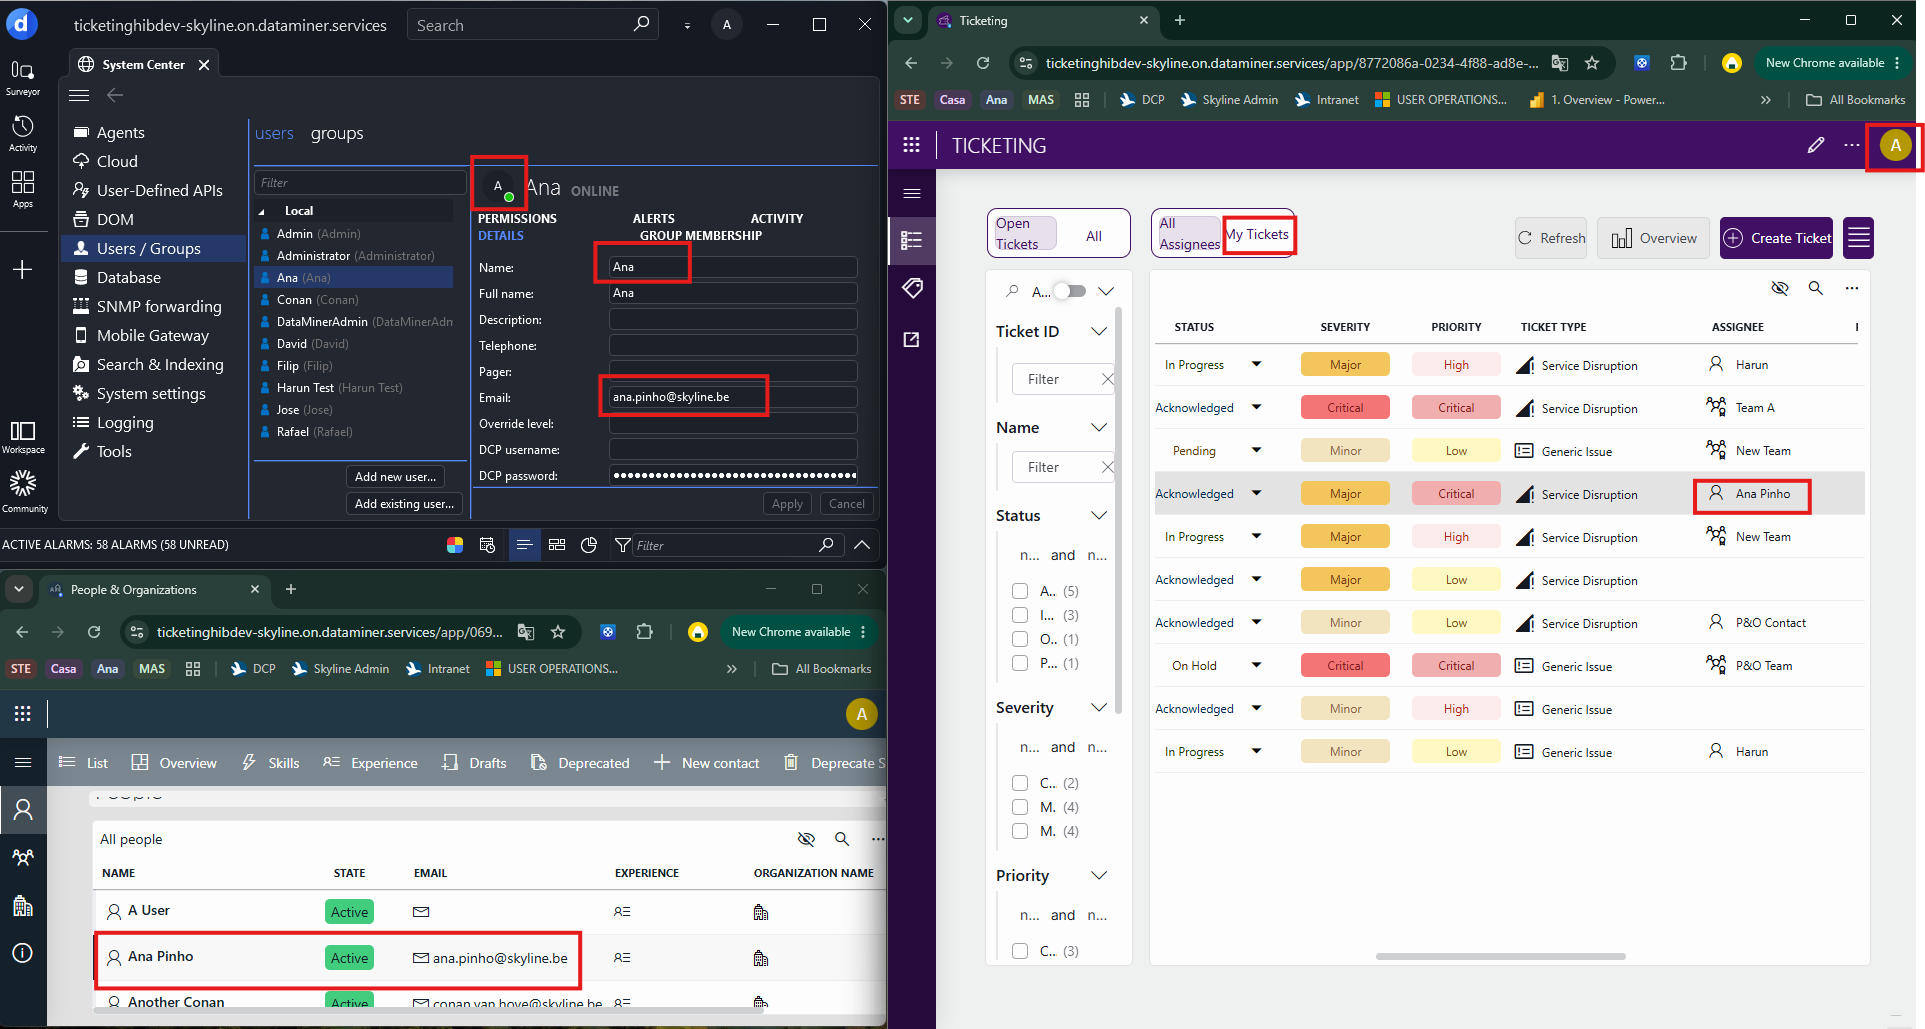
Task: Click the alarm color legend icon
Action: 455,545
